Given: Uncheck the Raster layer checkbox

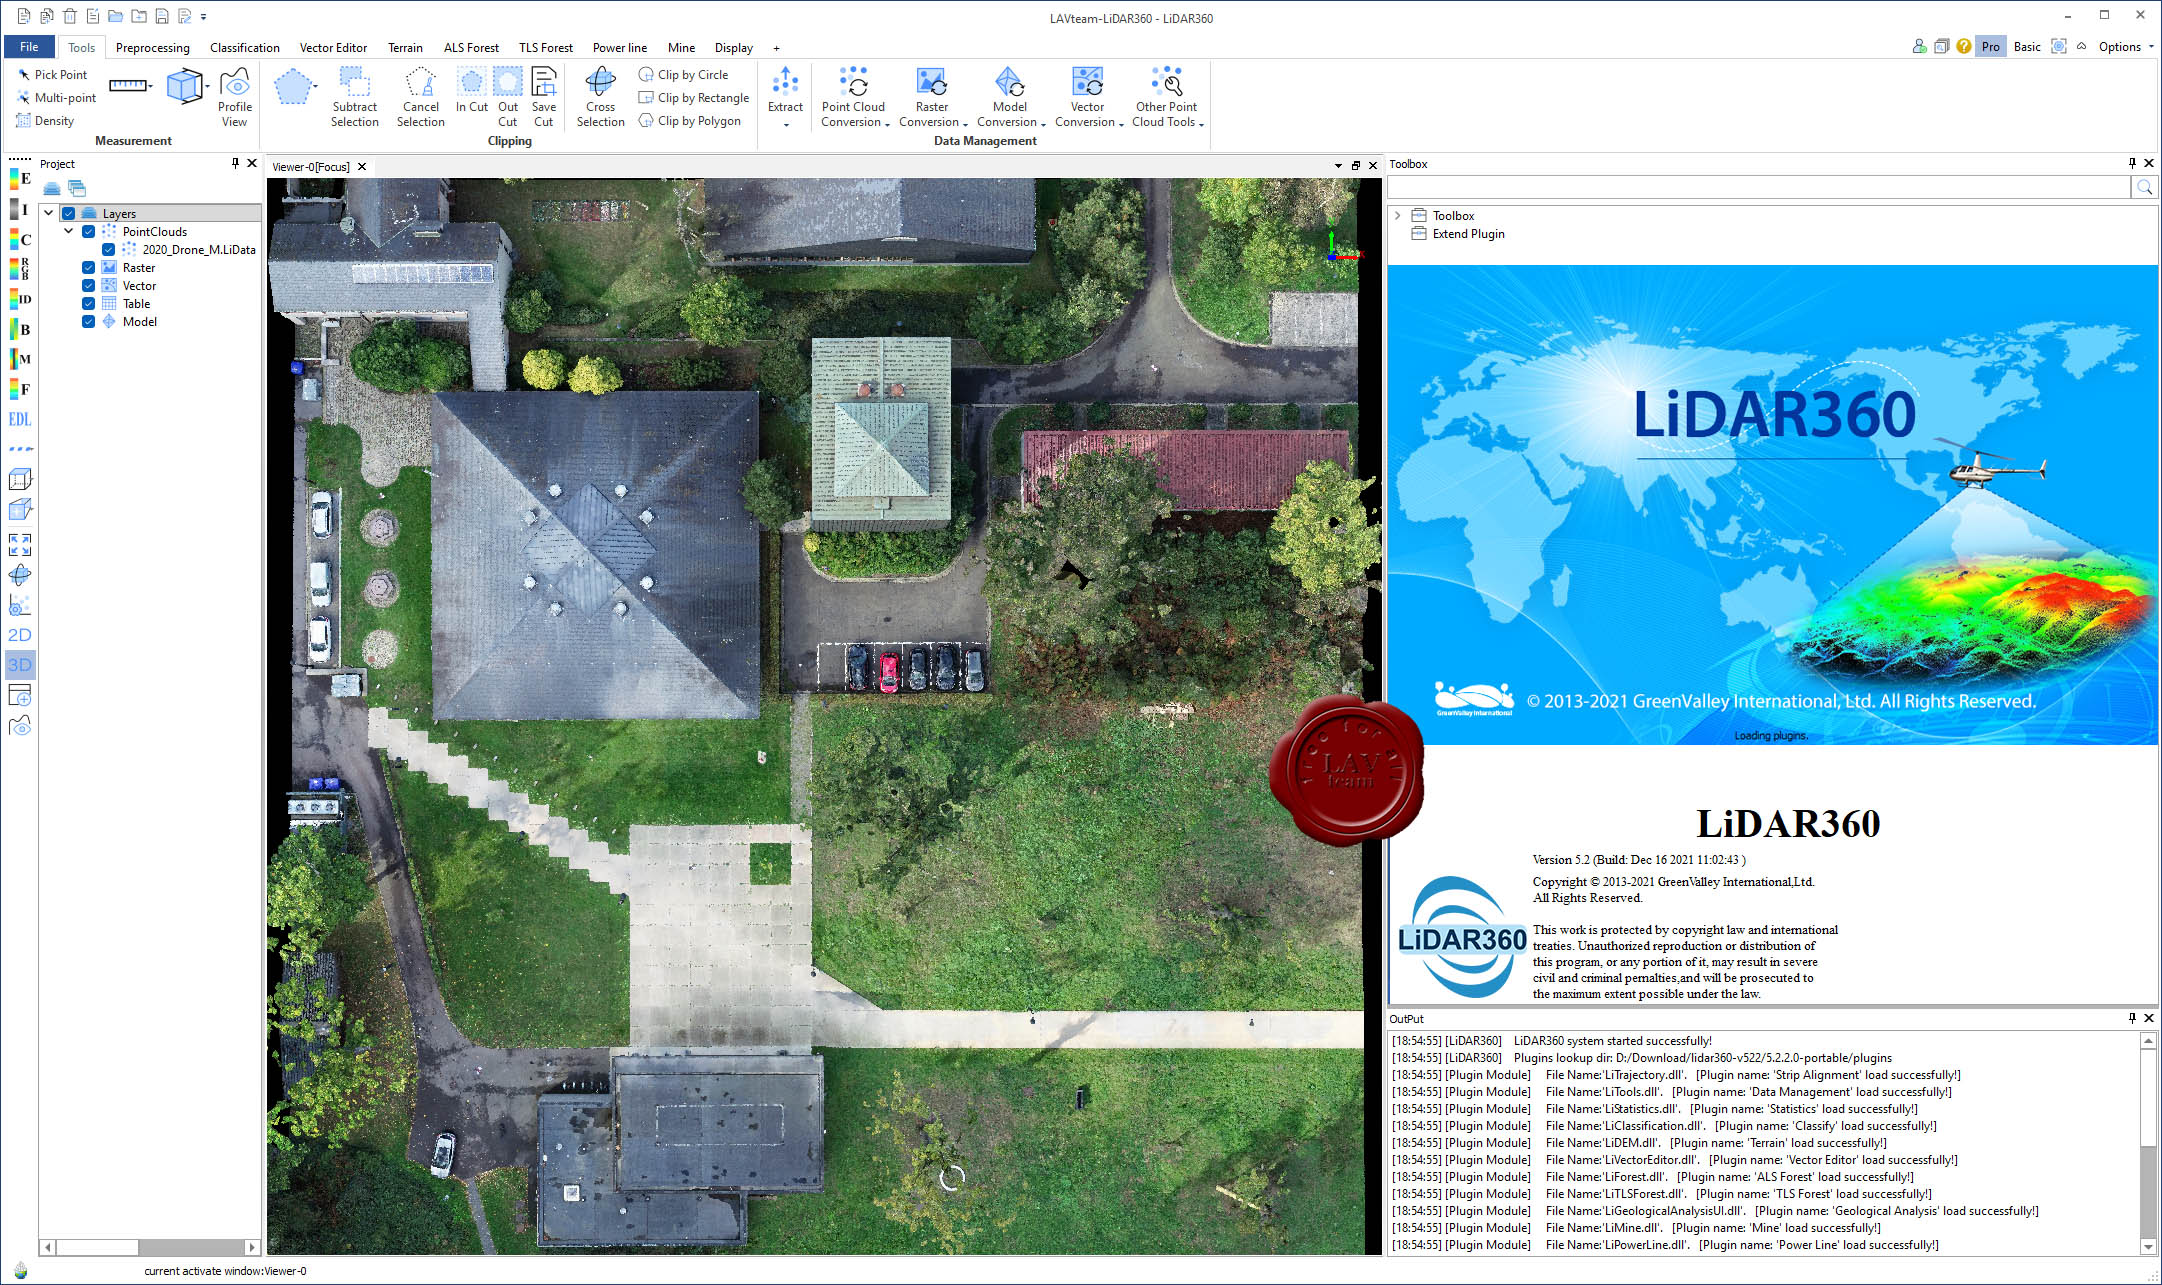Looking at the screenshot, I should click(x=89, y=268).
